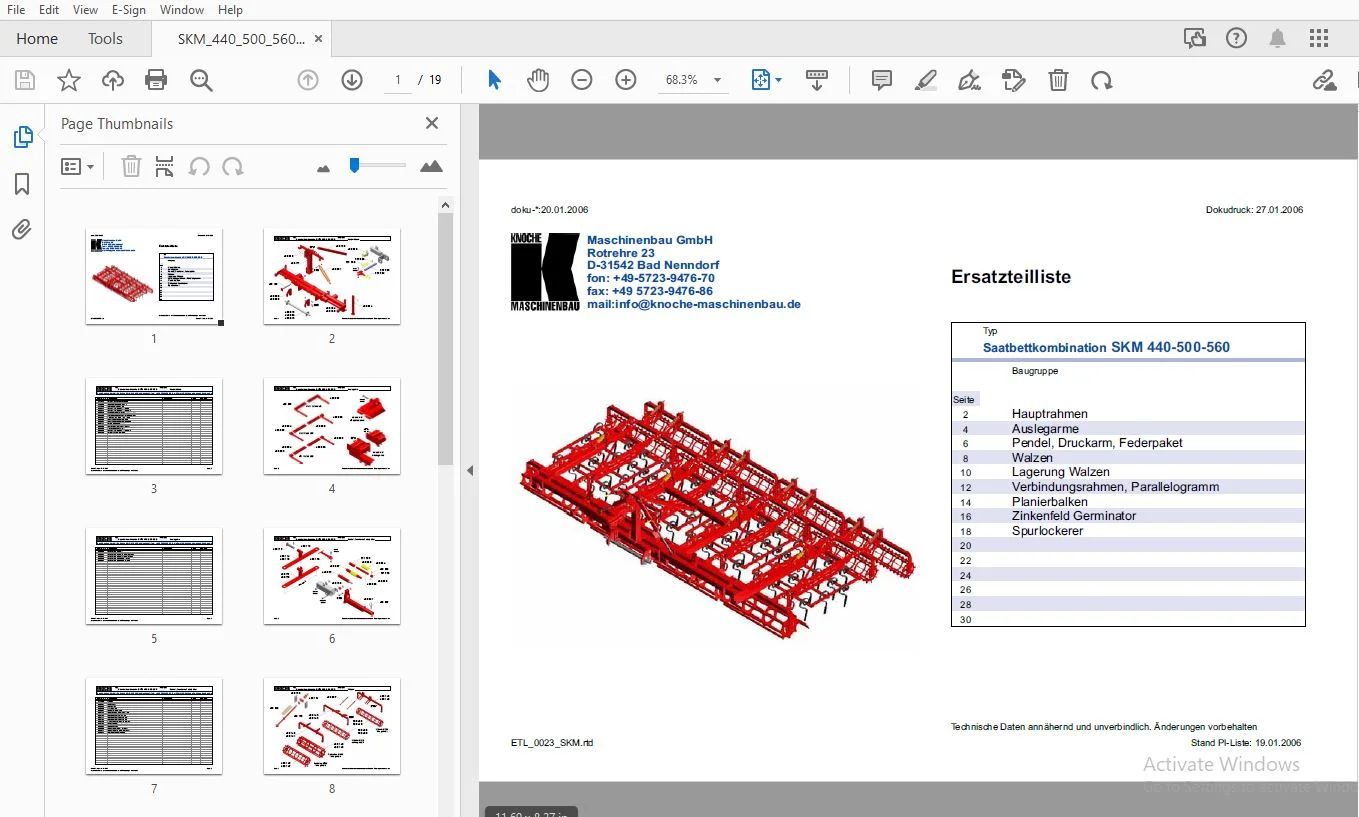
Task: Delete pages icon in thumbnails panel
Action: coord(131,166)
